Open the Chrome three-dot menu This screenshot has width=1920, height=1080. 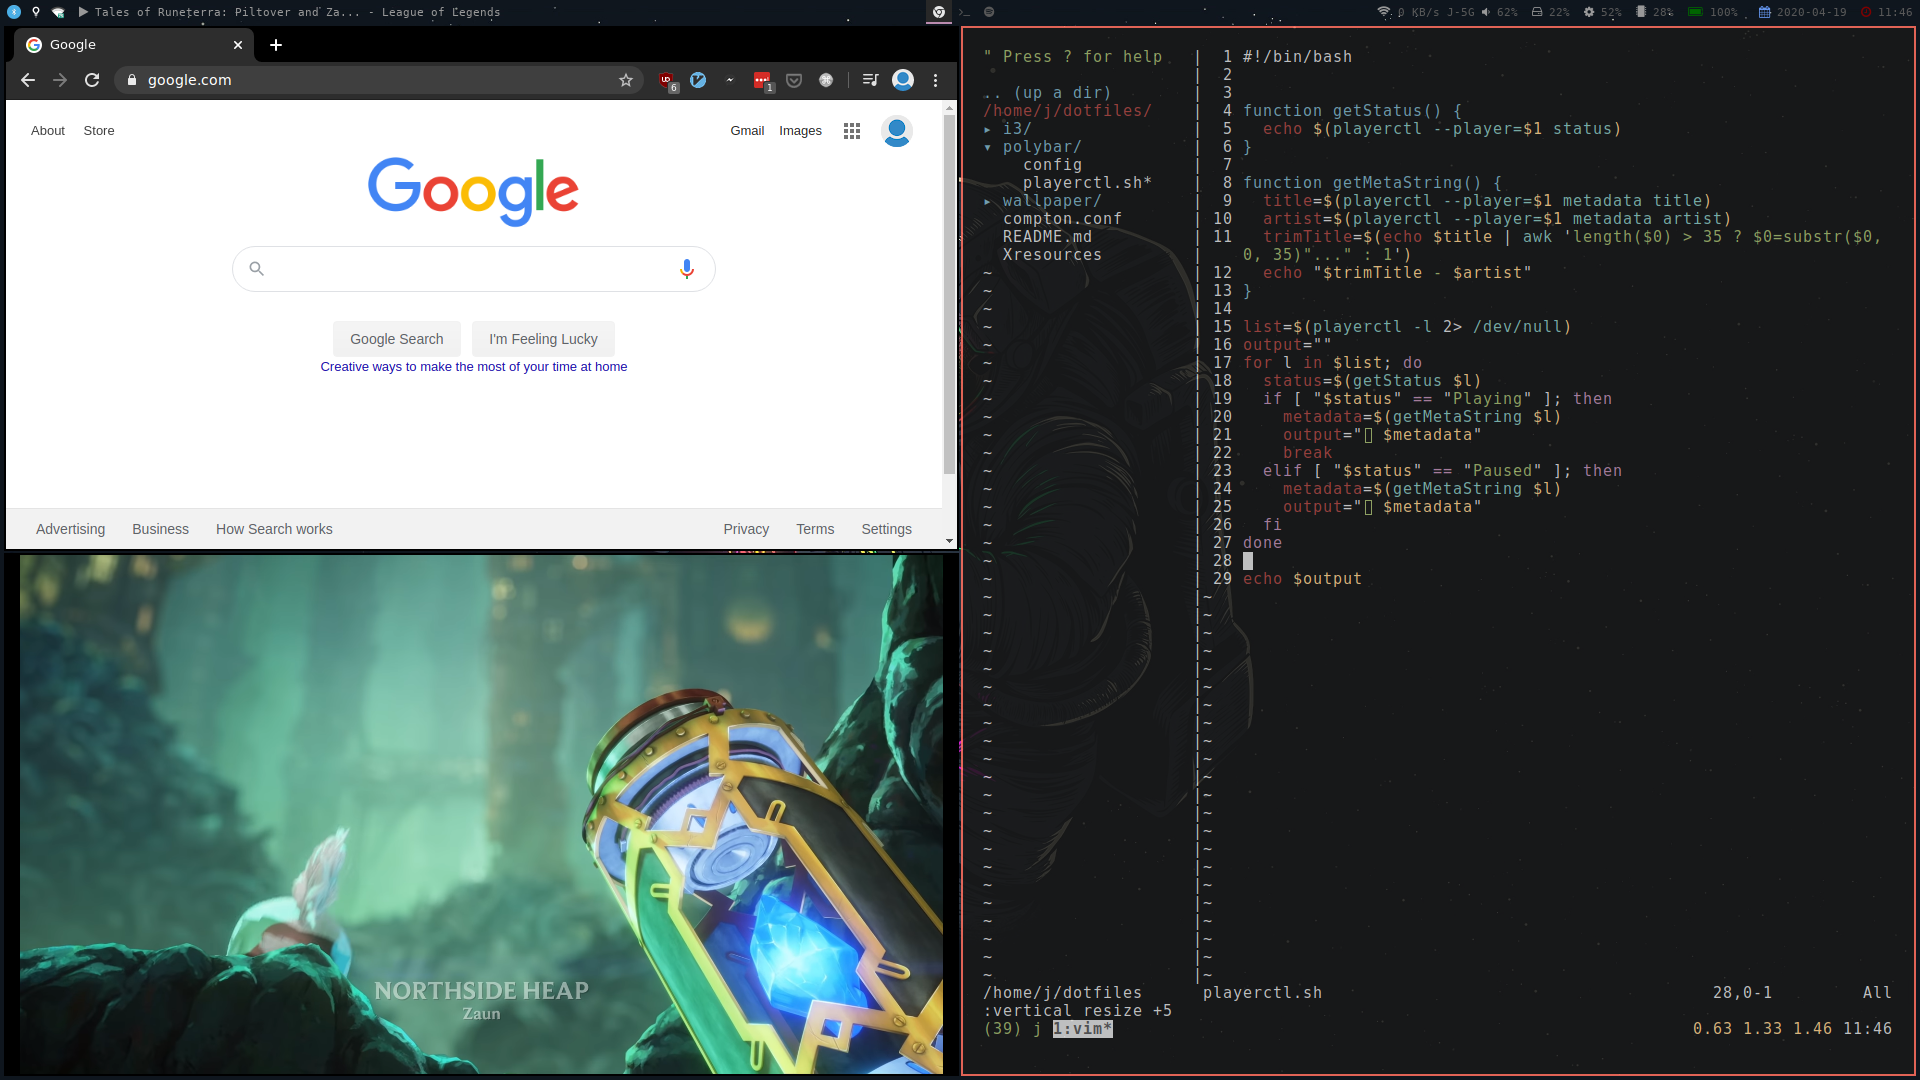936,80
